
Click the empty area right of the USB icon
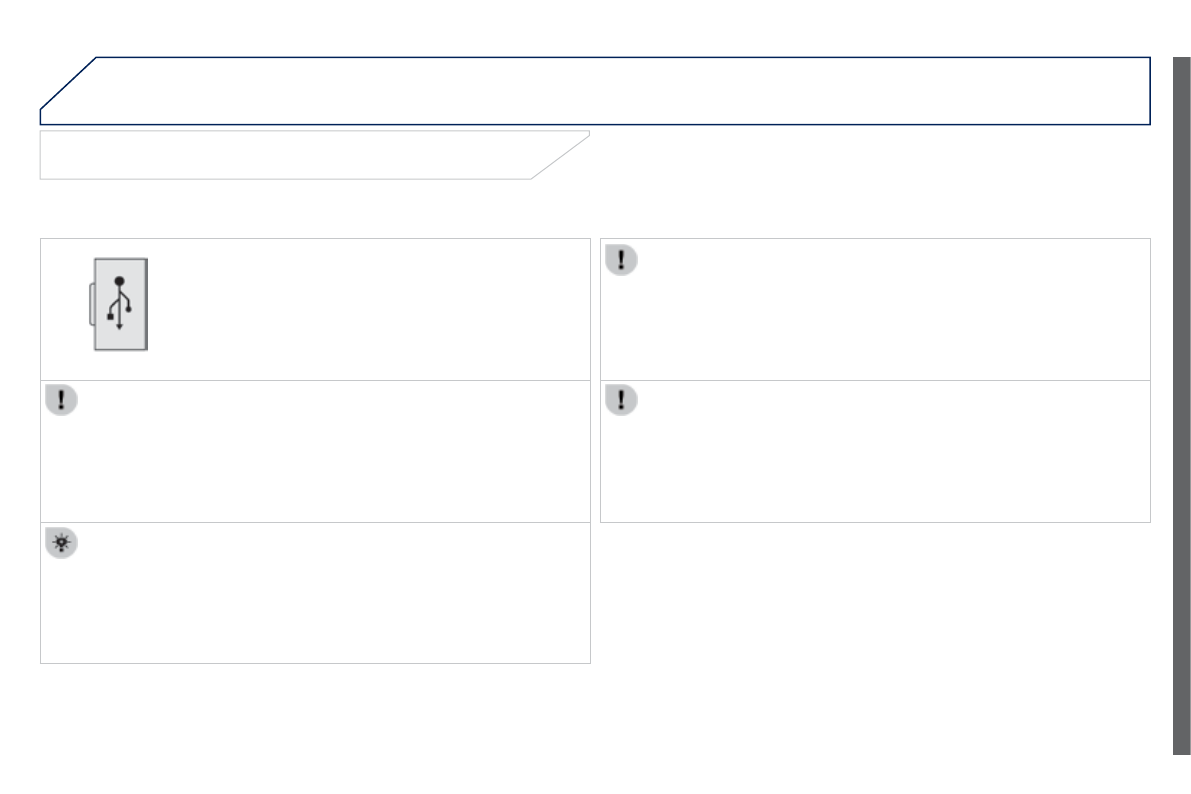click(x=370, y=309)
